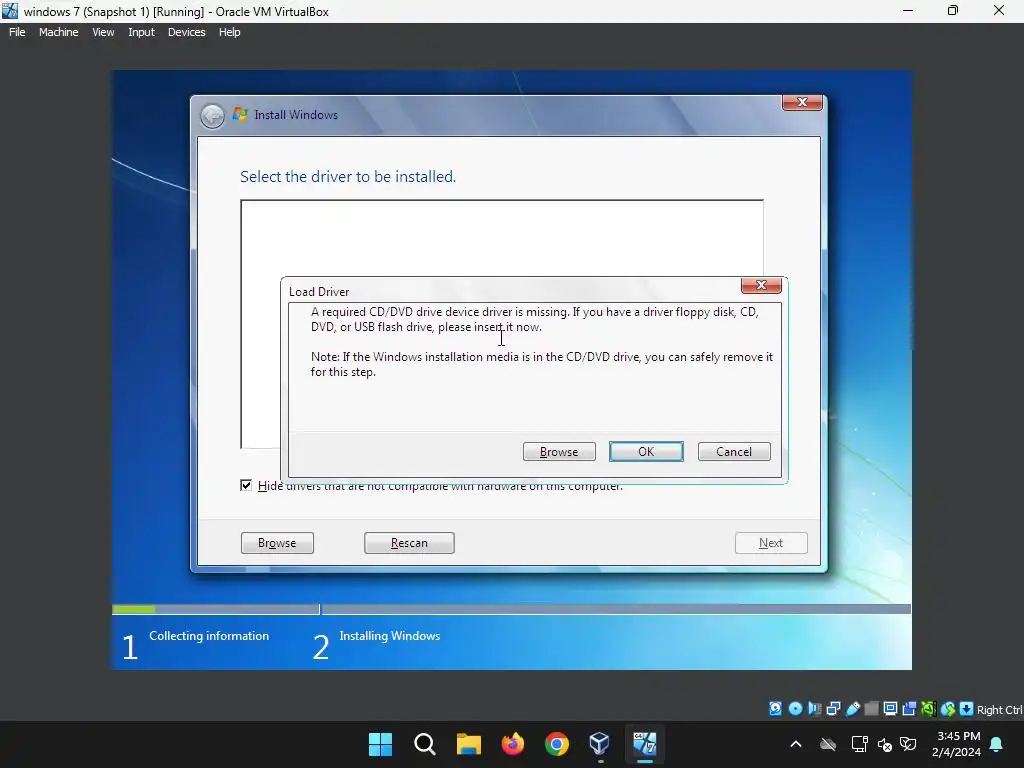Click the hard disk activity indicator icon
Image resolution: width=1024 pixels, height=768 pixels.
775,709
